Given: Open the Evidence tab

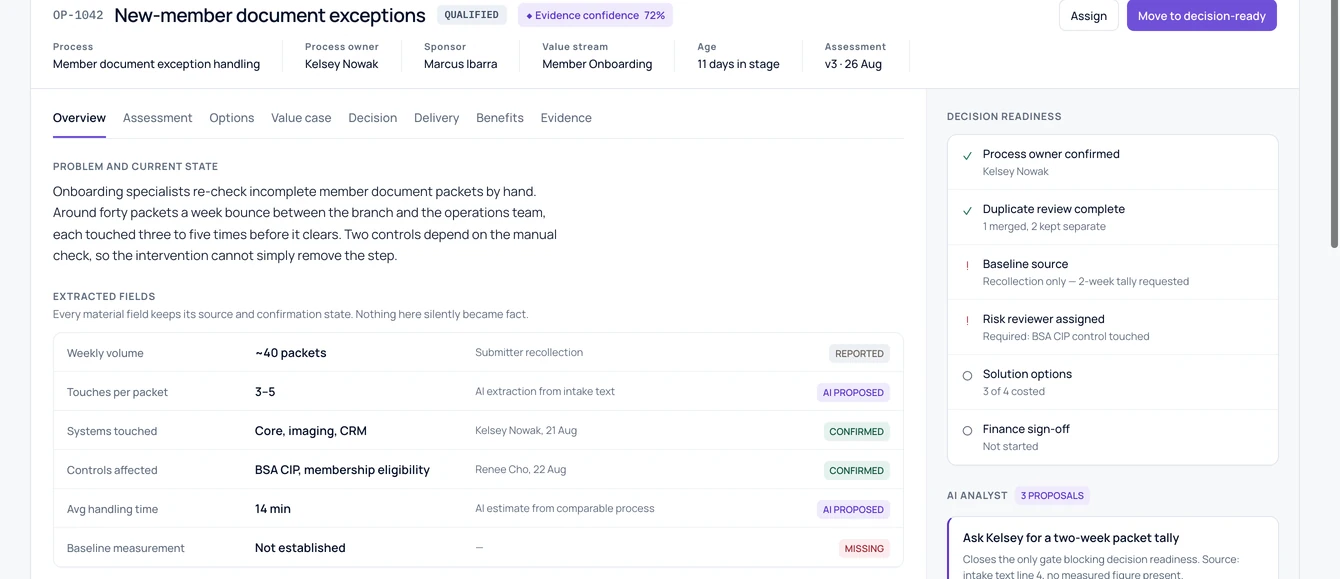Looking at the screenshot, I should tap(566, 118).
